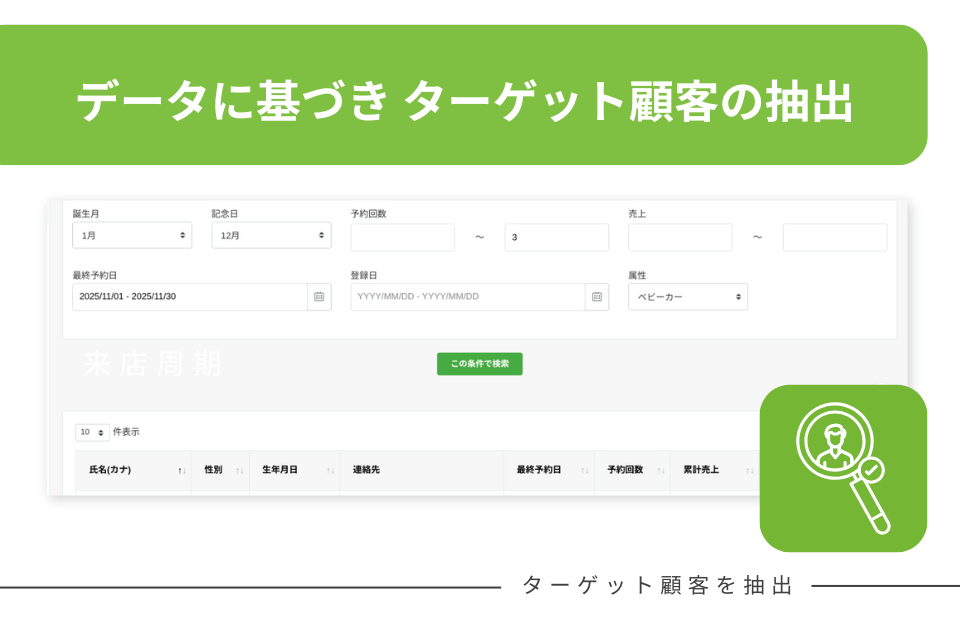Open calendar icon for 登録日

tap(597, 297)
